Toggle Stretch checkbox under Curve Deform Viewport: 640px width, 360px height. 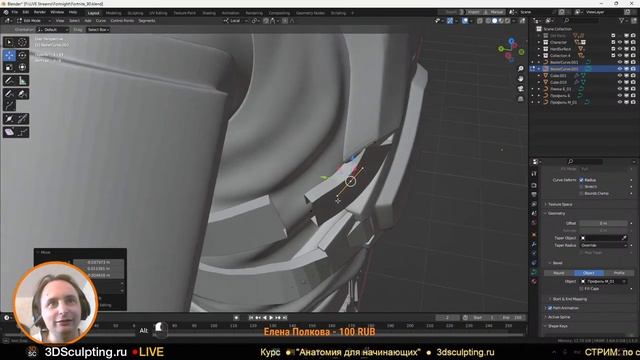pos(581,187)
